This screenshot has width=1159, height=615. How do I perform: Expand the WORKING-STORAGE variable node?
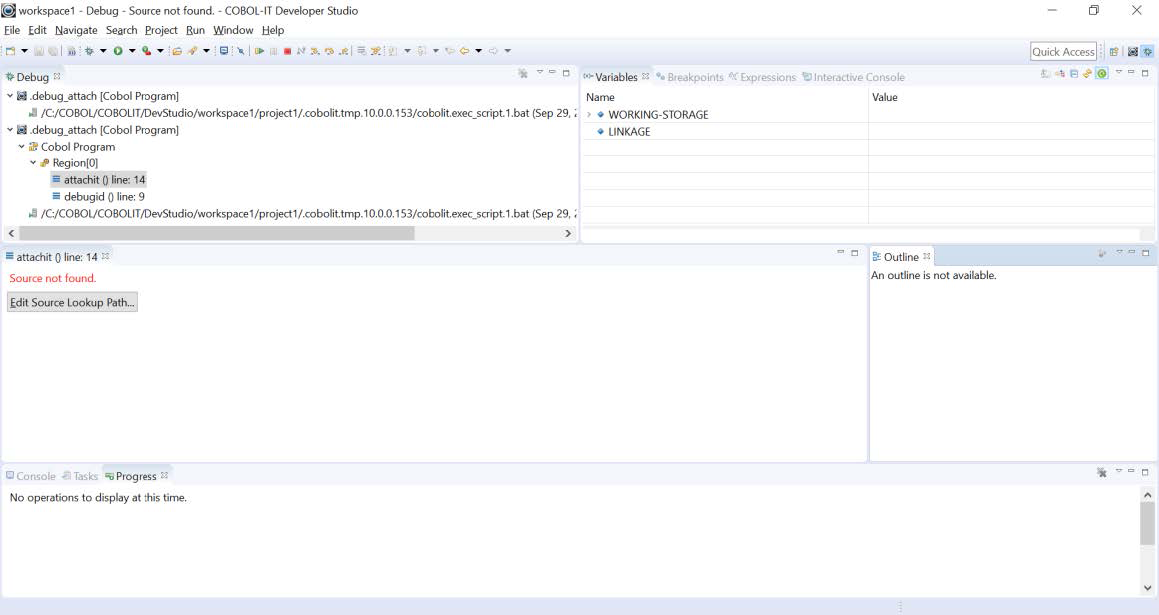[x=589, y=115]
